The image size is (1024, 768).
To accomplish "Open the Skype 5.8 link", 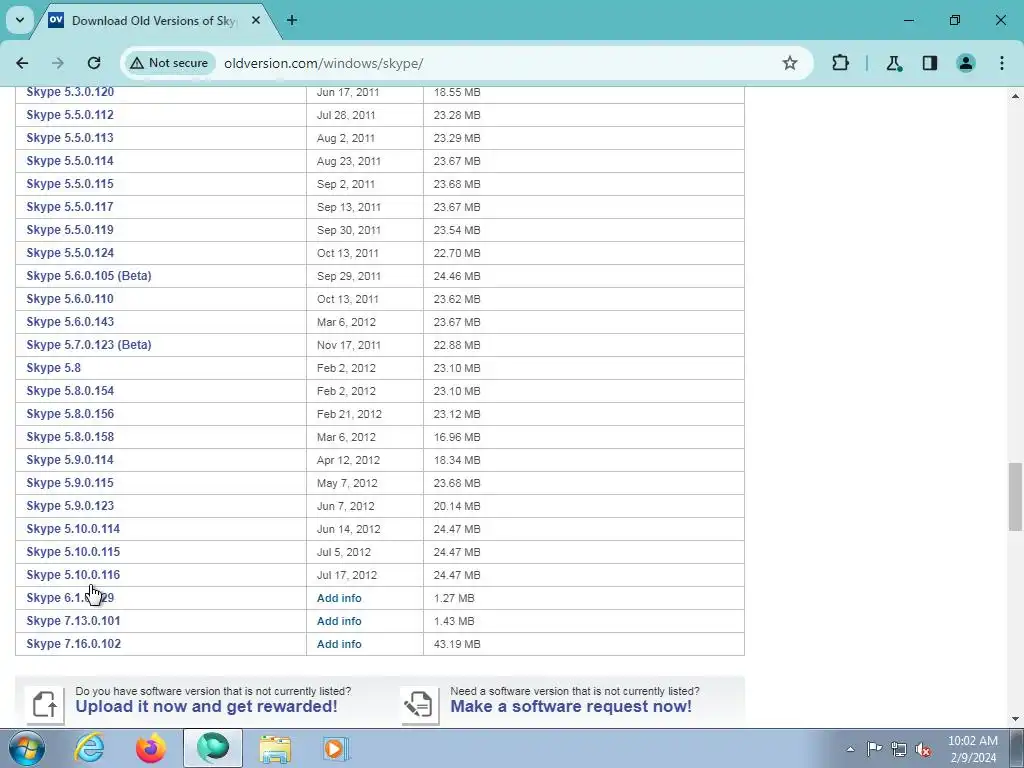I will click(x=54, y=368).
